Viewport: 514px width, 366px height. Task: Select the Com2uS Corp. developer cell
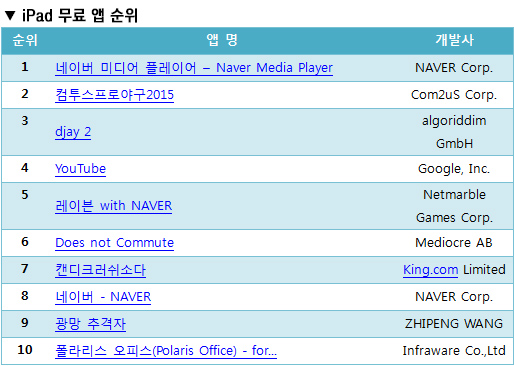coord(454,95)
